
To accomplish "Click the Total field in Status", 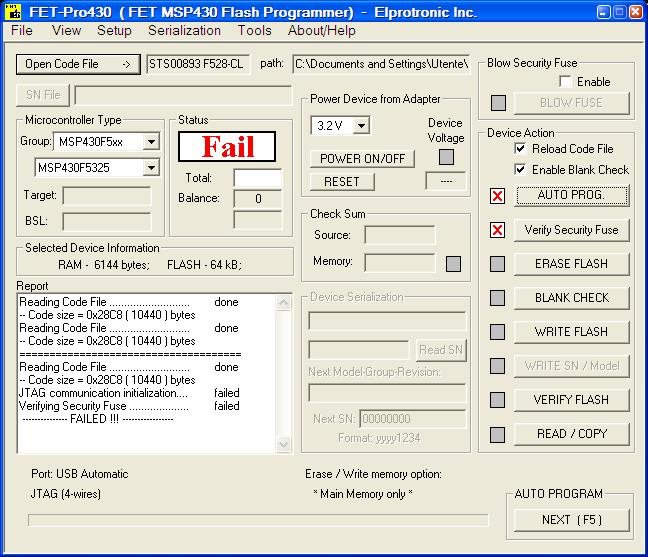I will pyautogui.click(x=257, y=179).
